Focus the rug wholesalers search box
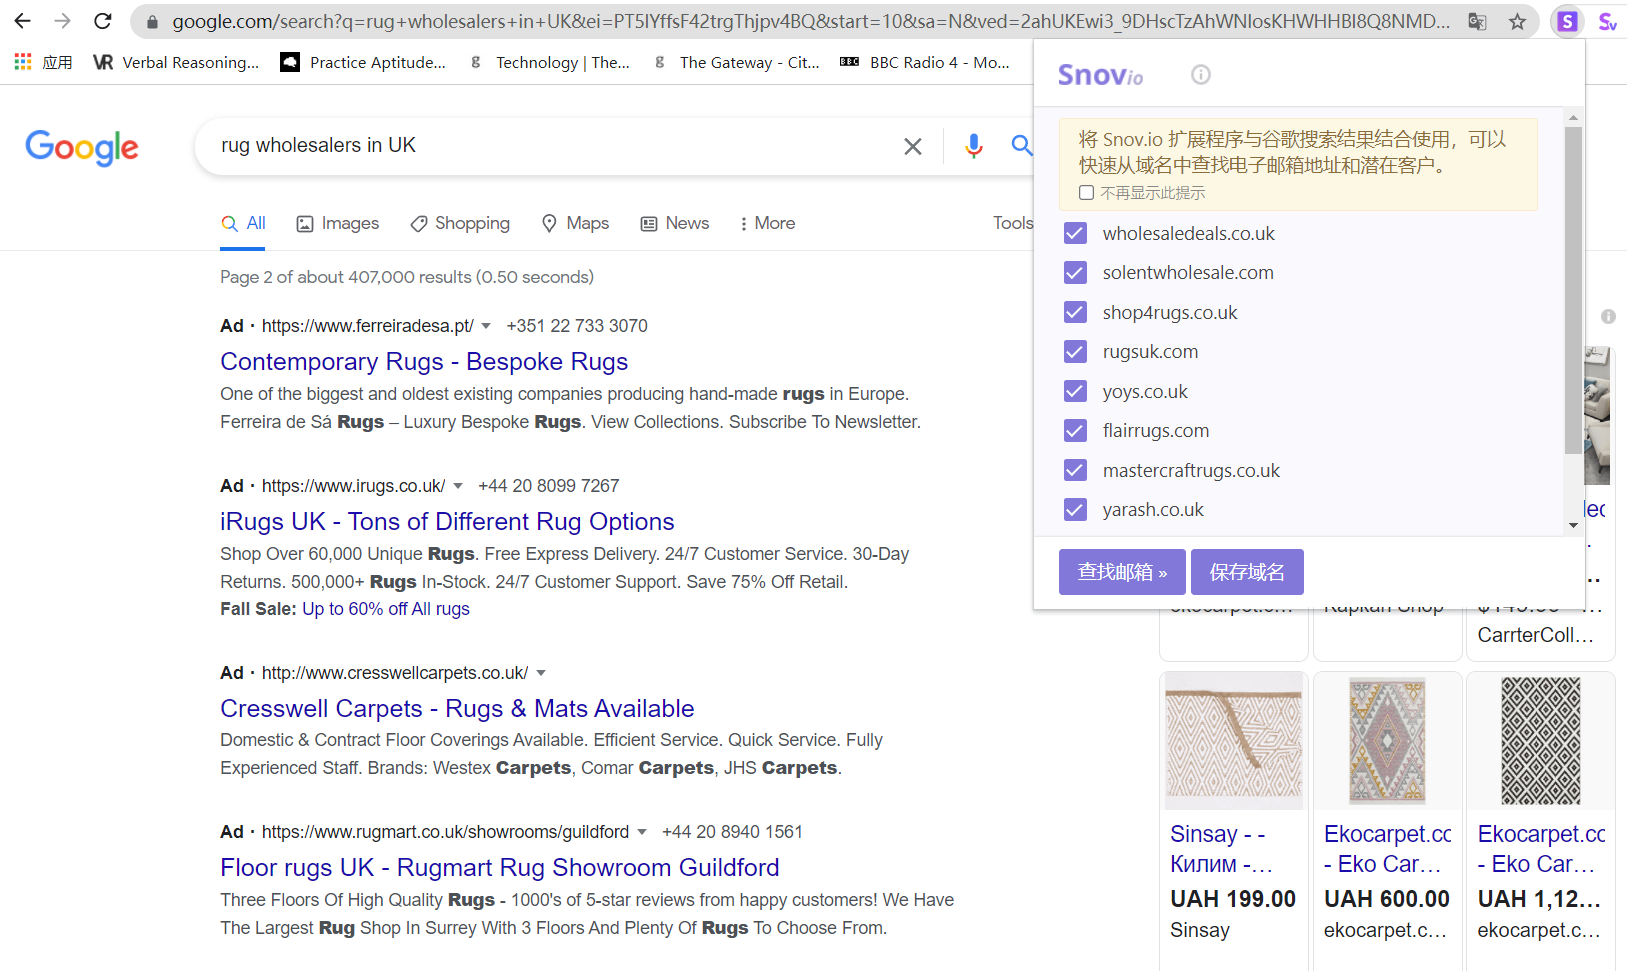 point(550,146)
